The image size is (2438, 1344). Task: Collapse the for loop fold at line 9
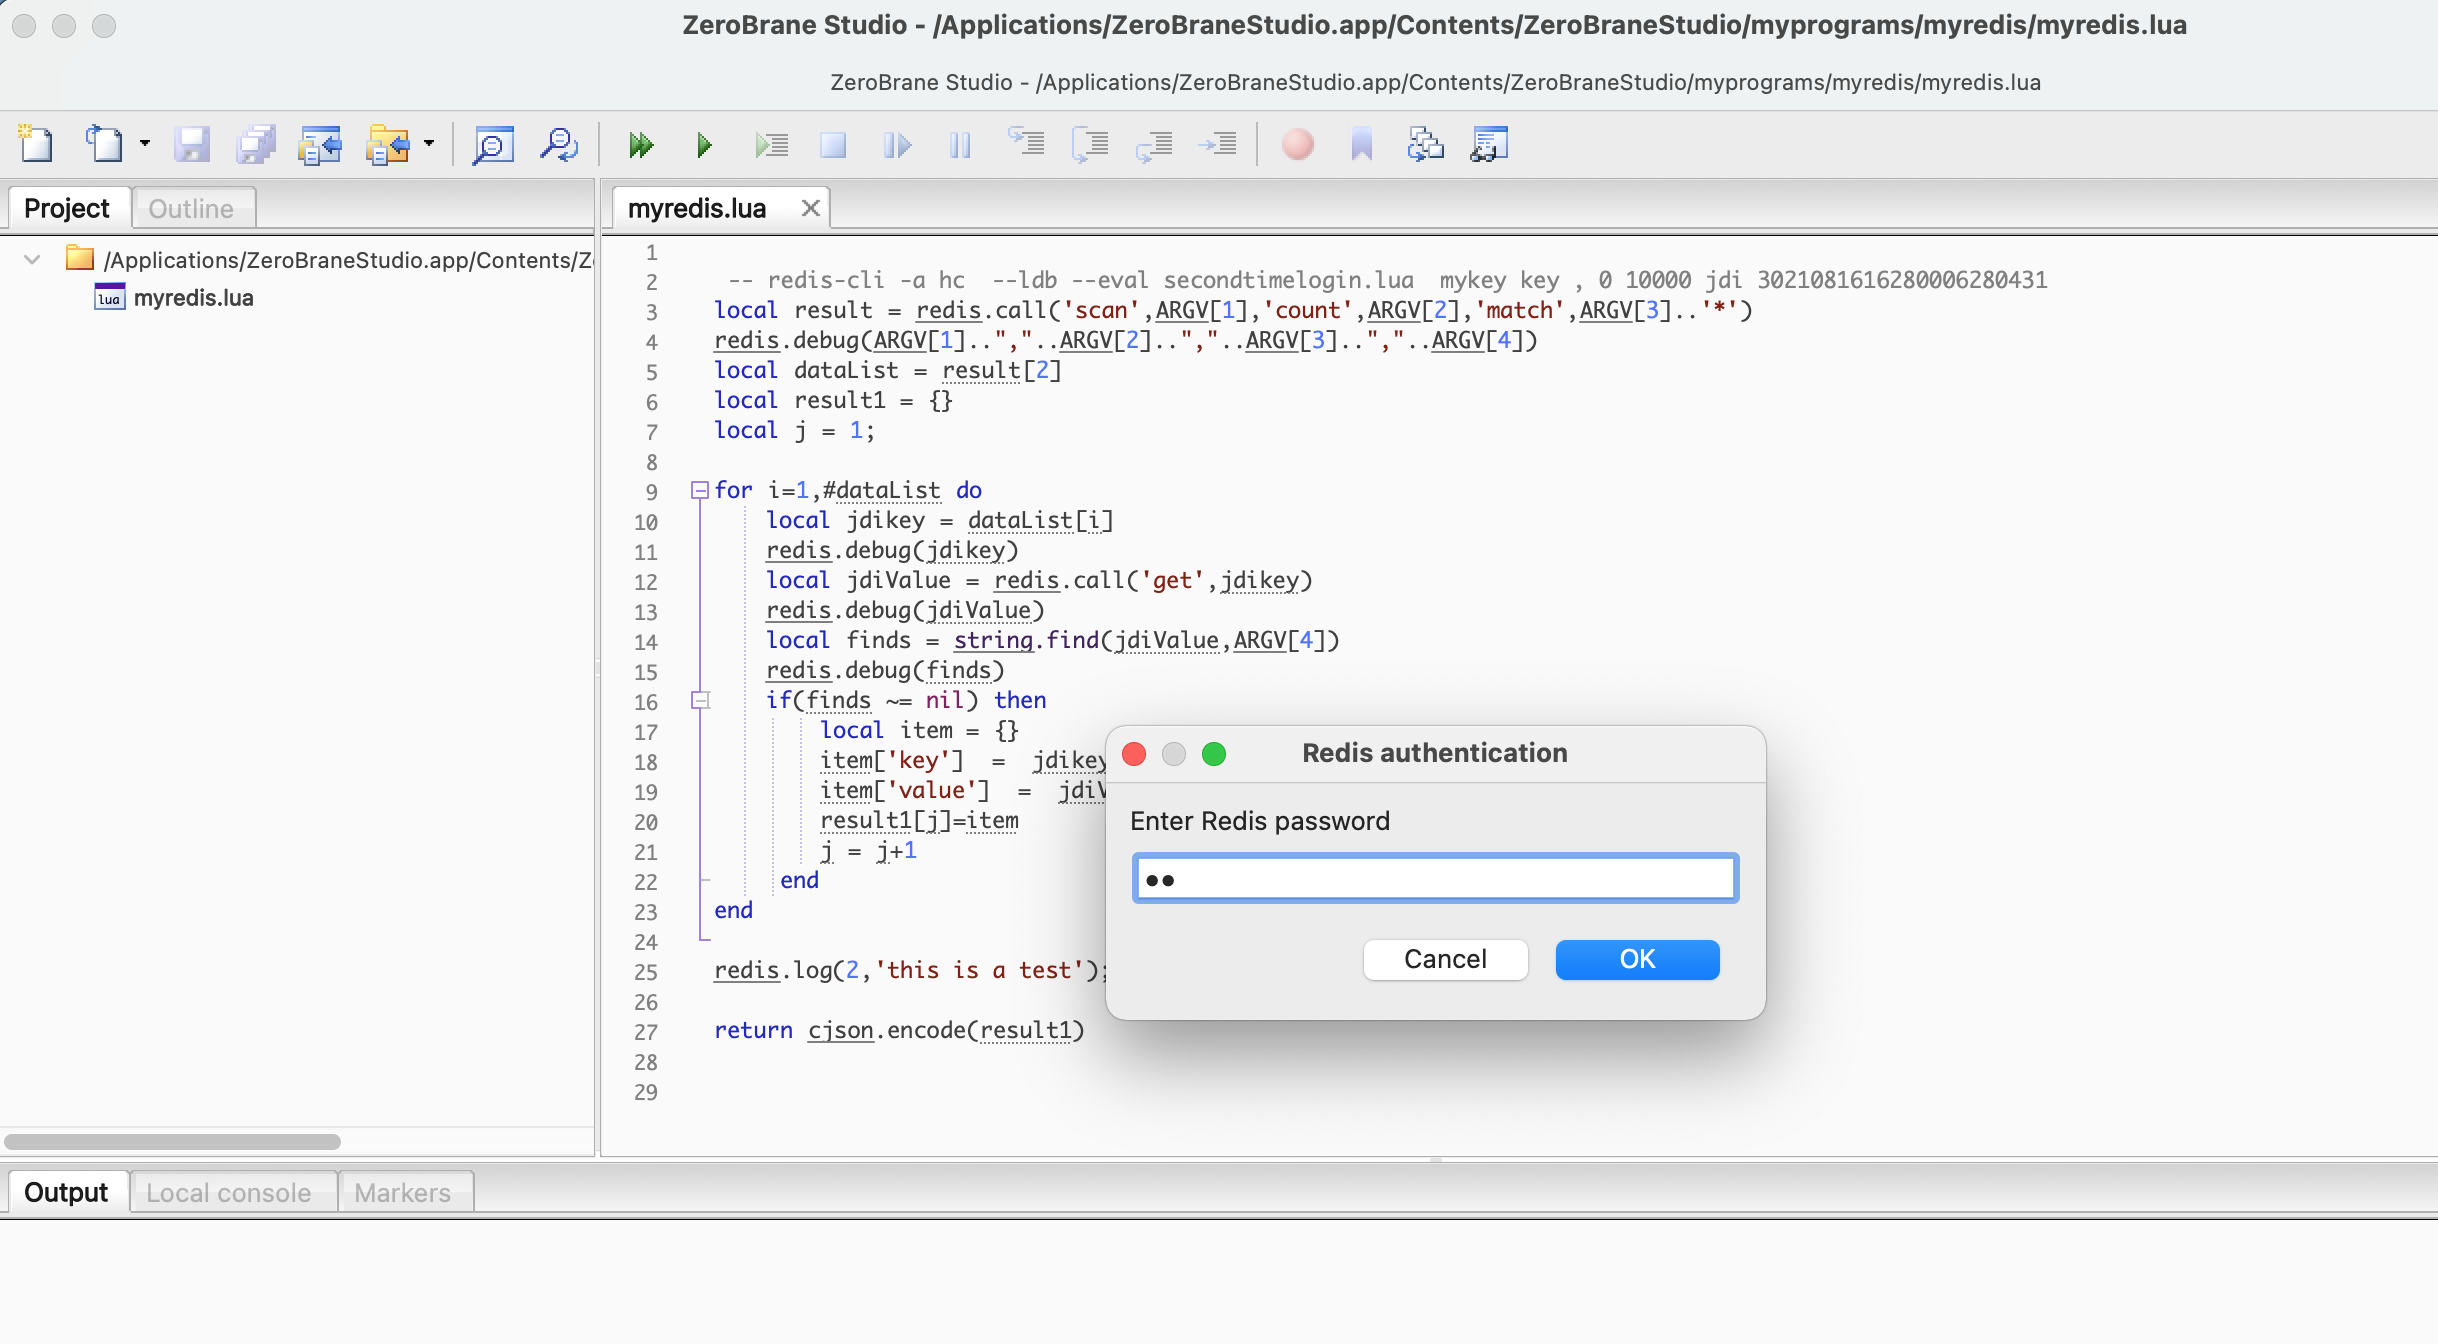click(700, 490)
